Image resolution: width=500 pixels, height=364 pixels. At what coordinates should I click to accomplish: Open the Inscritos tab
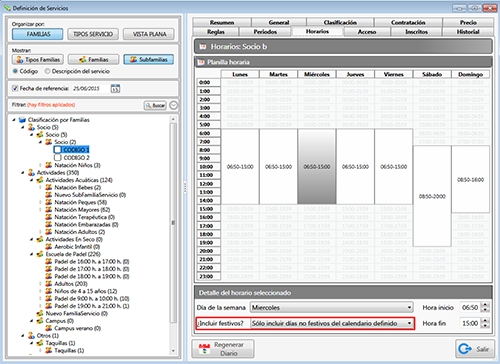416,32
